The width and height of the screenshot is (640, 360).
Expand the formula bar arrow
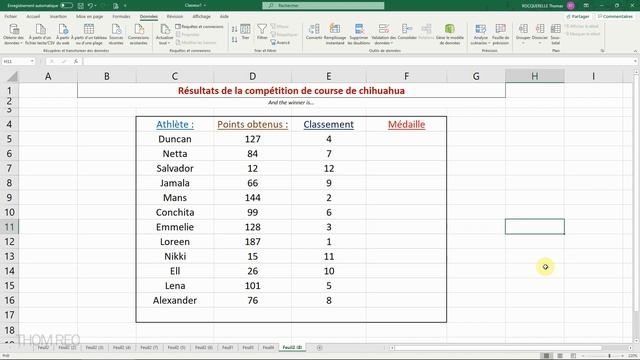(635, 61)
